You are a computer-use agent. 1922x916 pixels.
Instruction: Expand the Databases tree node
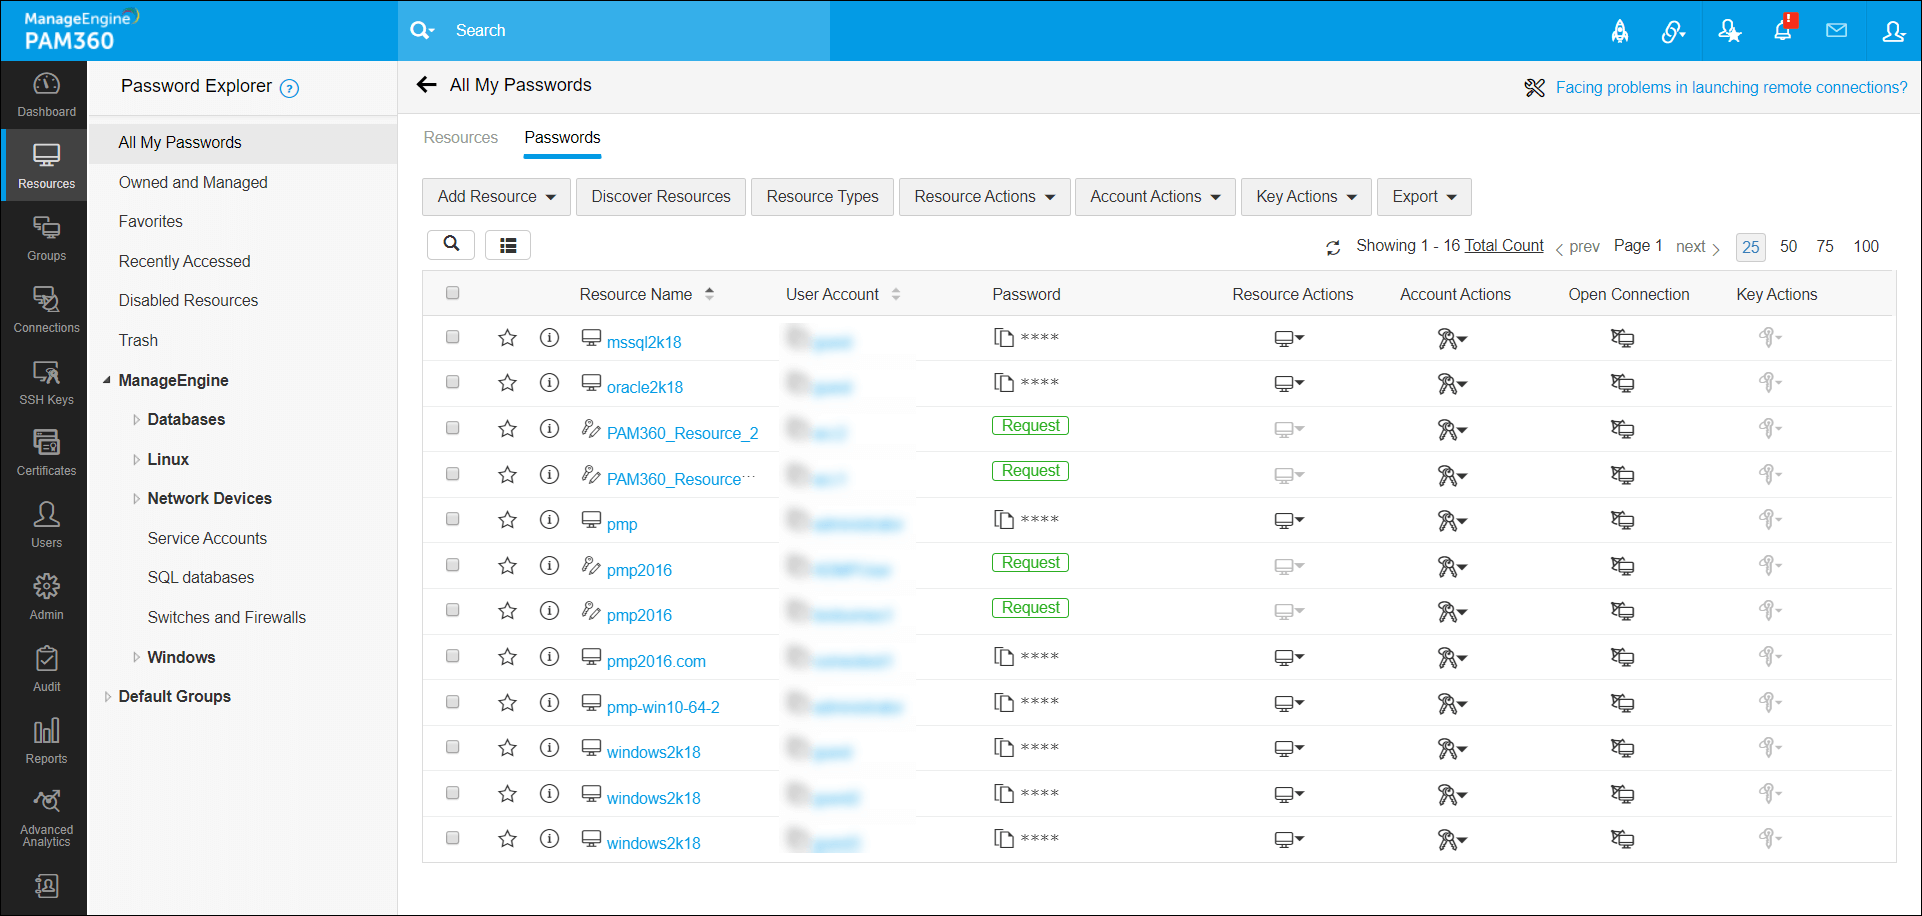tap(136, 420)
